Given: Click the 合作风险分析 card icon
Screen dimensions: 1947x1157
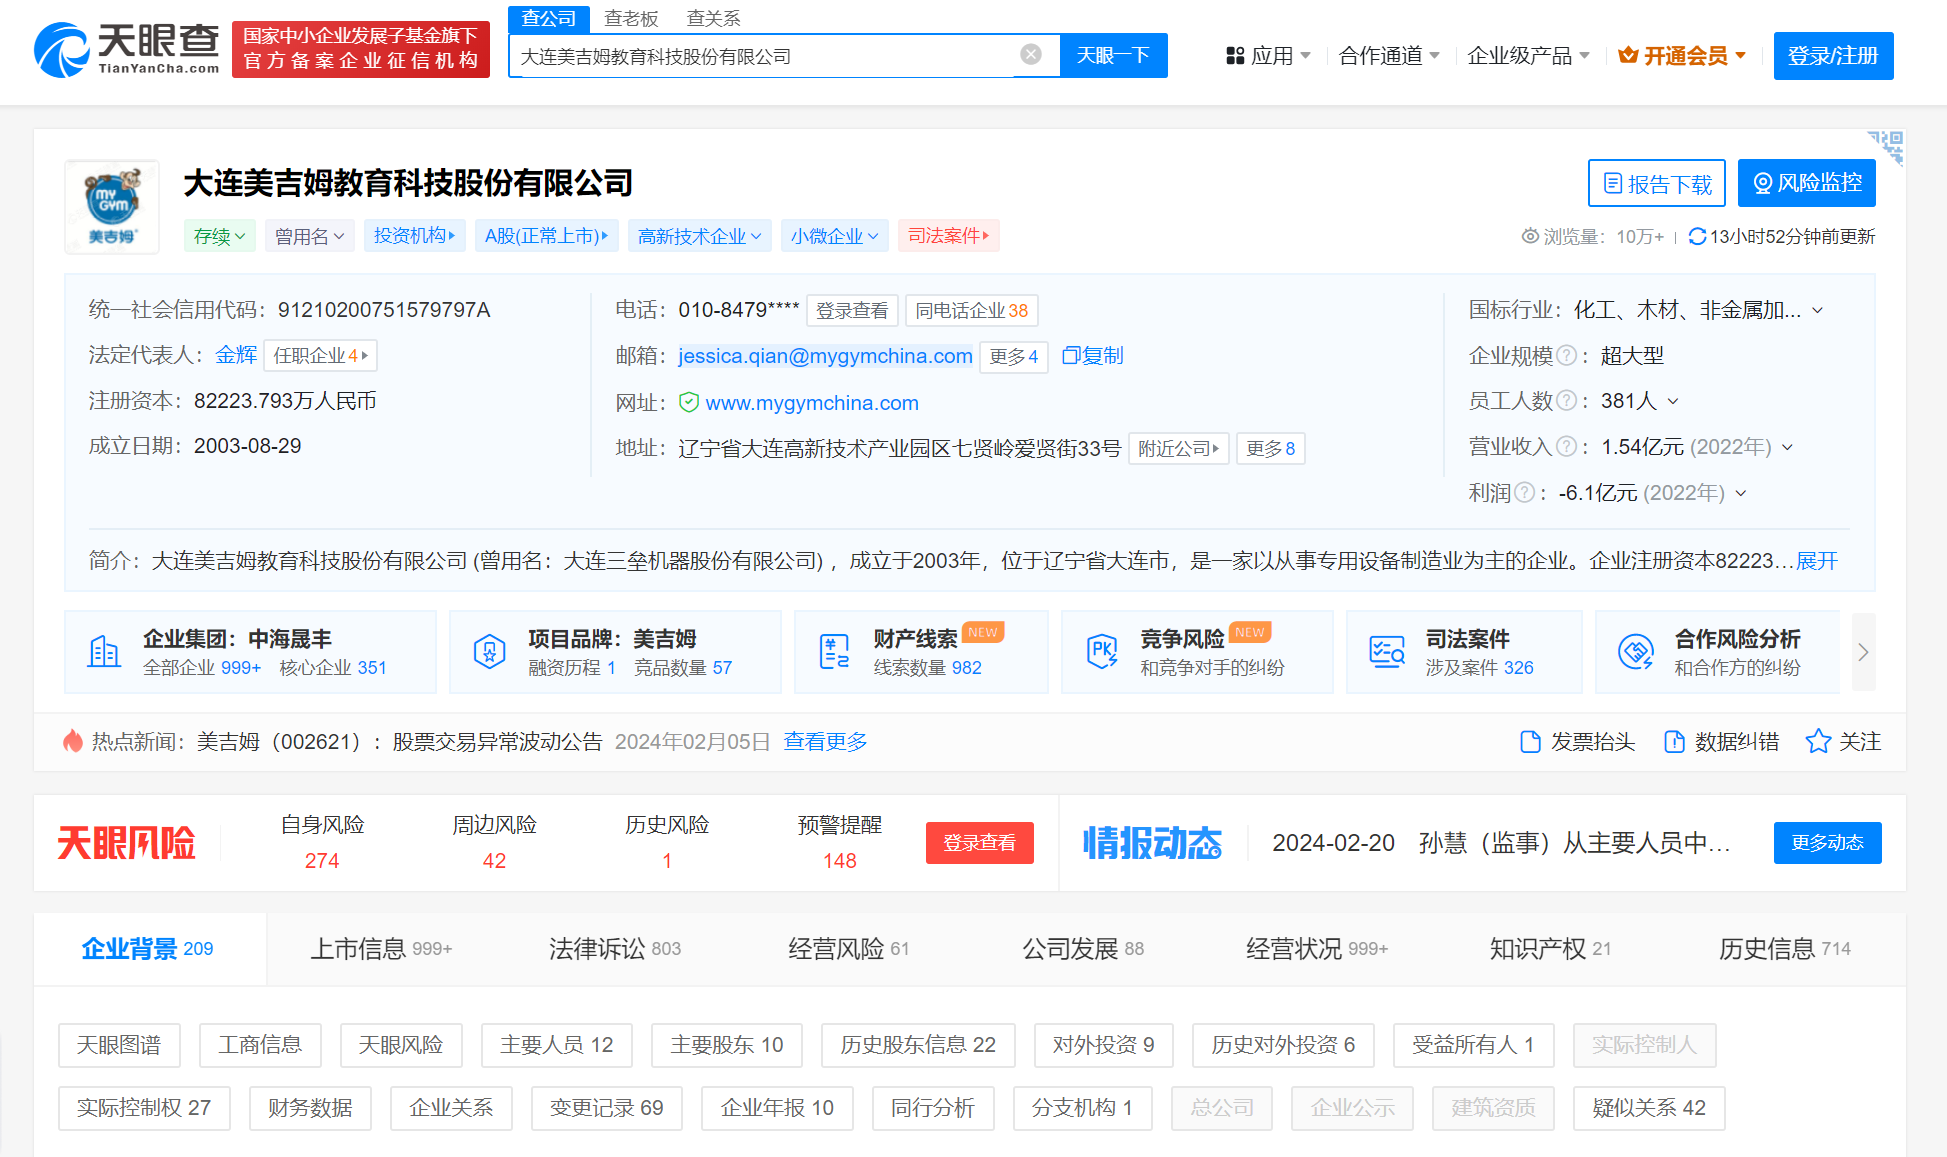Looking at the screenshot, I should 1636,652.
